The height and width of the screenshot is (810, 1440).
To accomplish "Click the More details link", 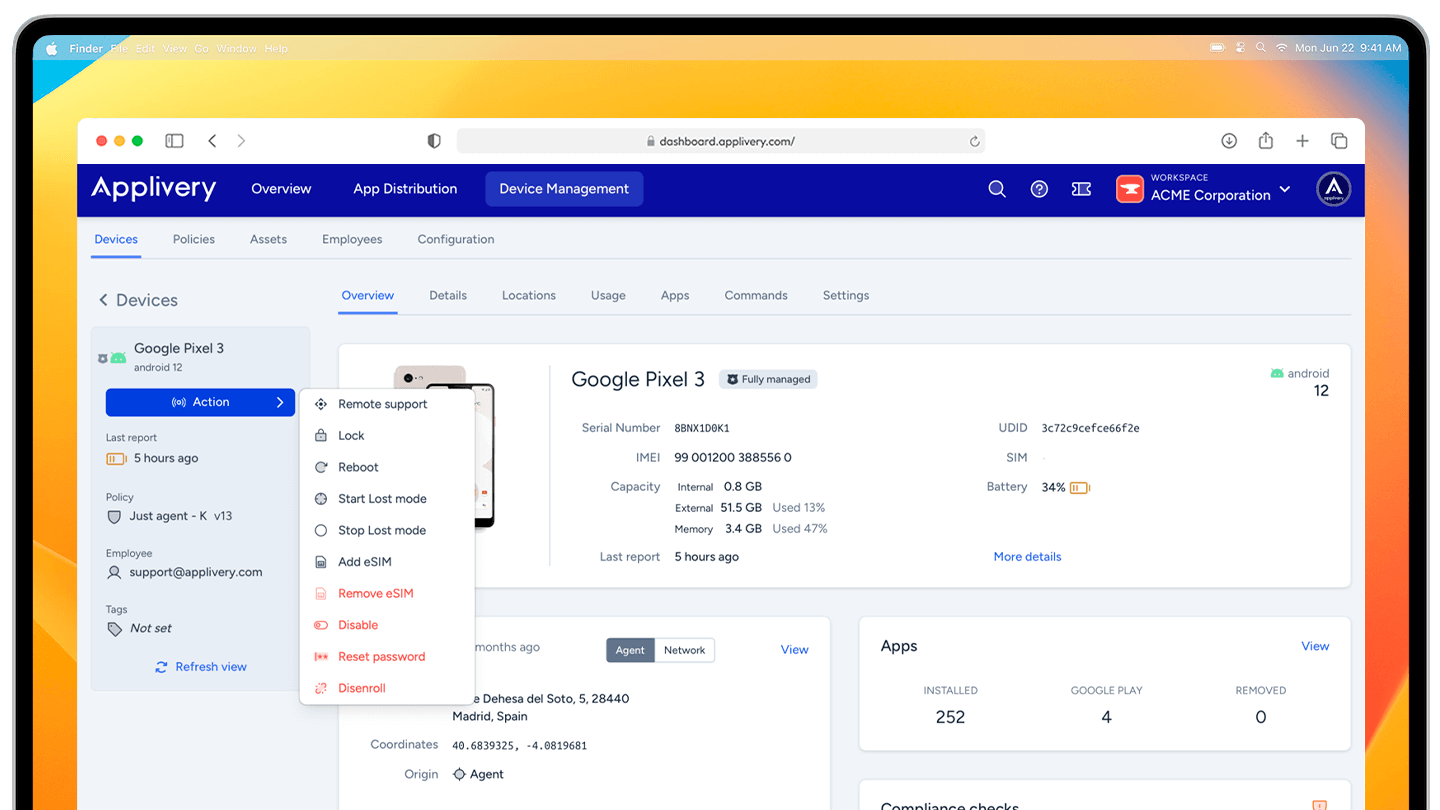I will (x=1027, y=557).
